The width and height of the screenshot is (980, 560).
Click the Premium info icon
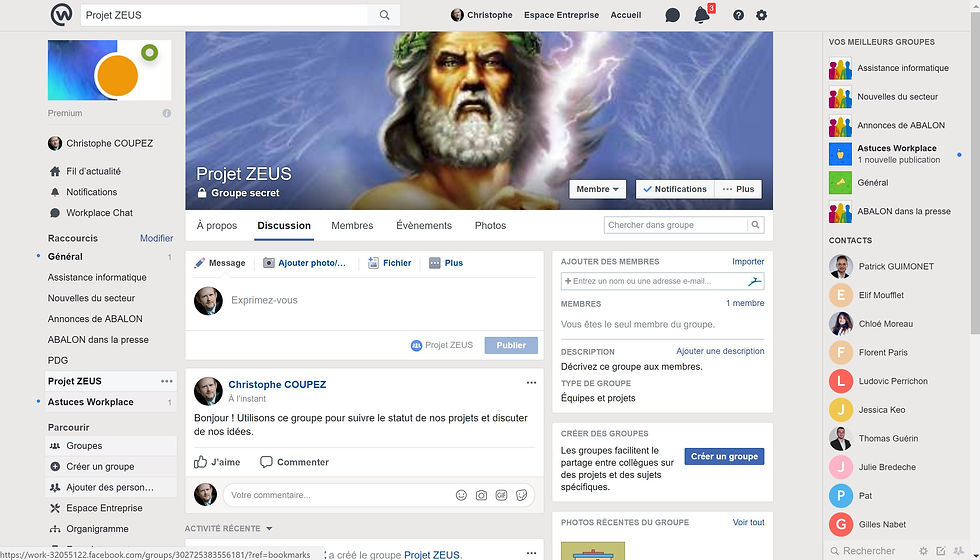[x=167, y=113]
